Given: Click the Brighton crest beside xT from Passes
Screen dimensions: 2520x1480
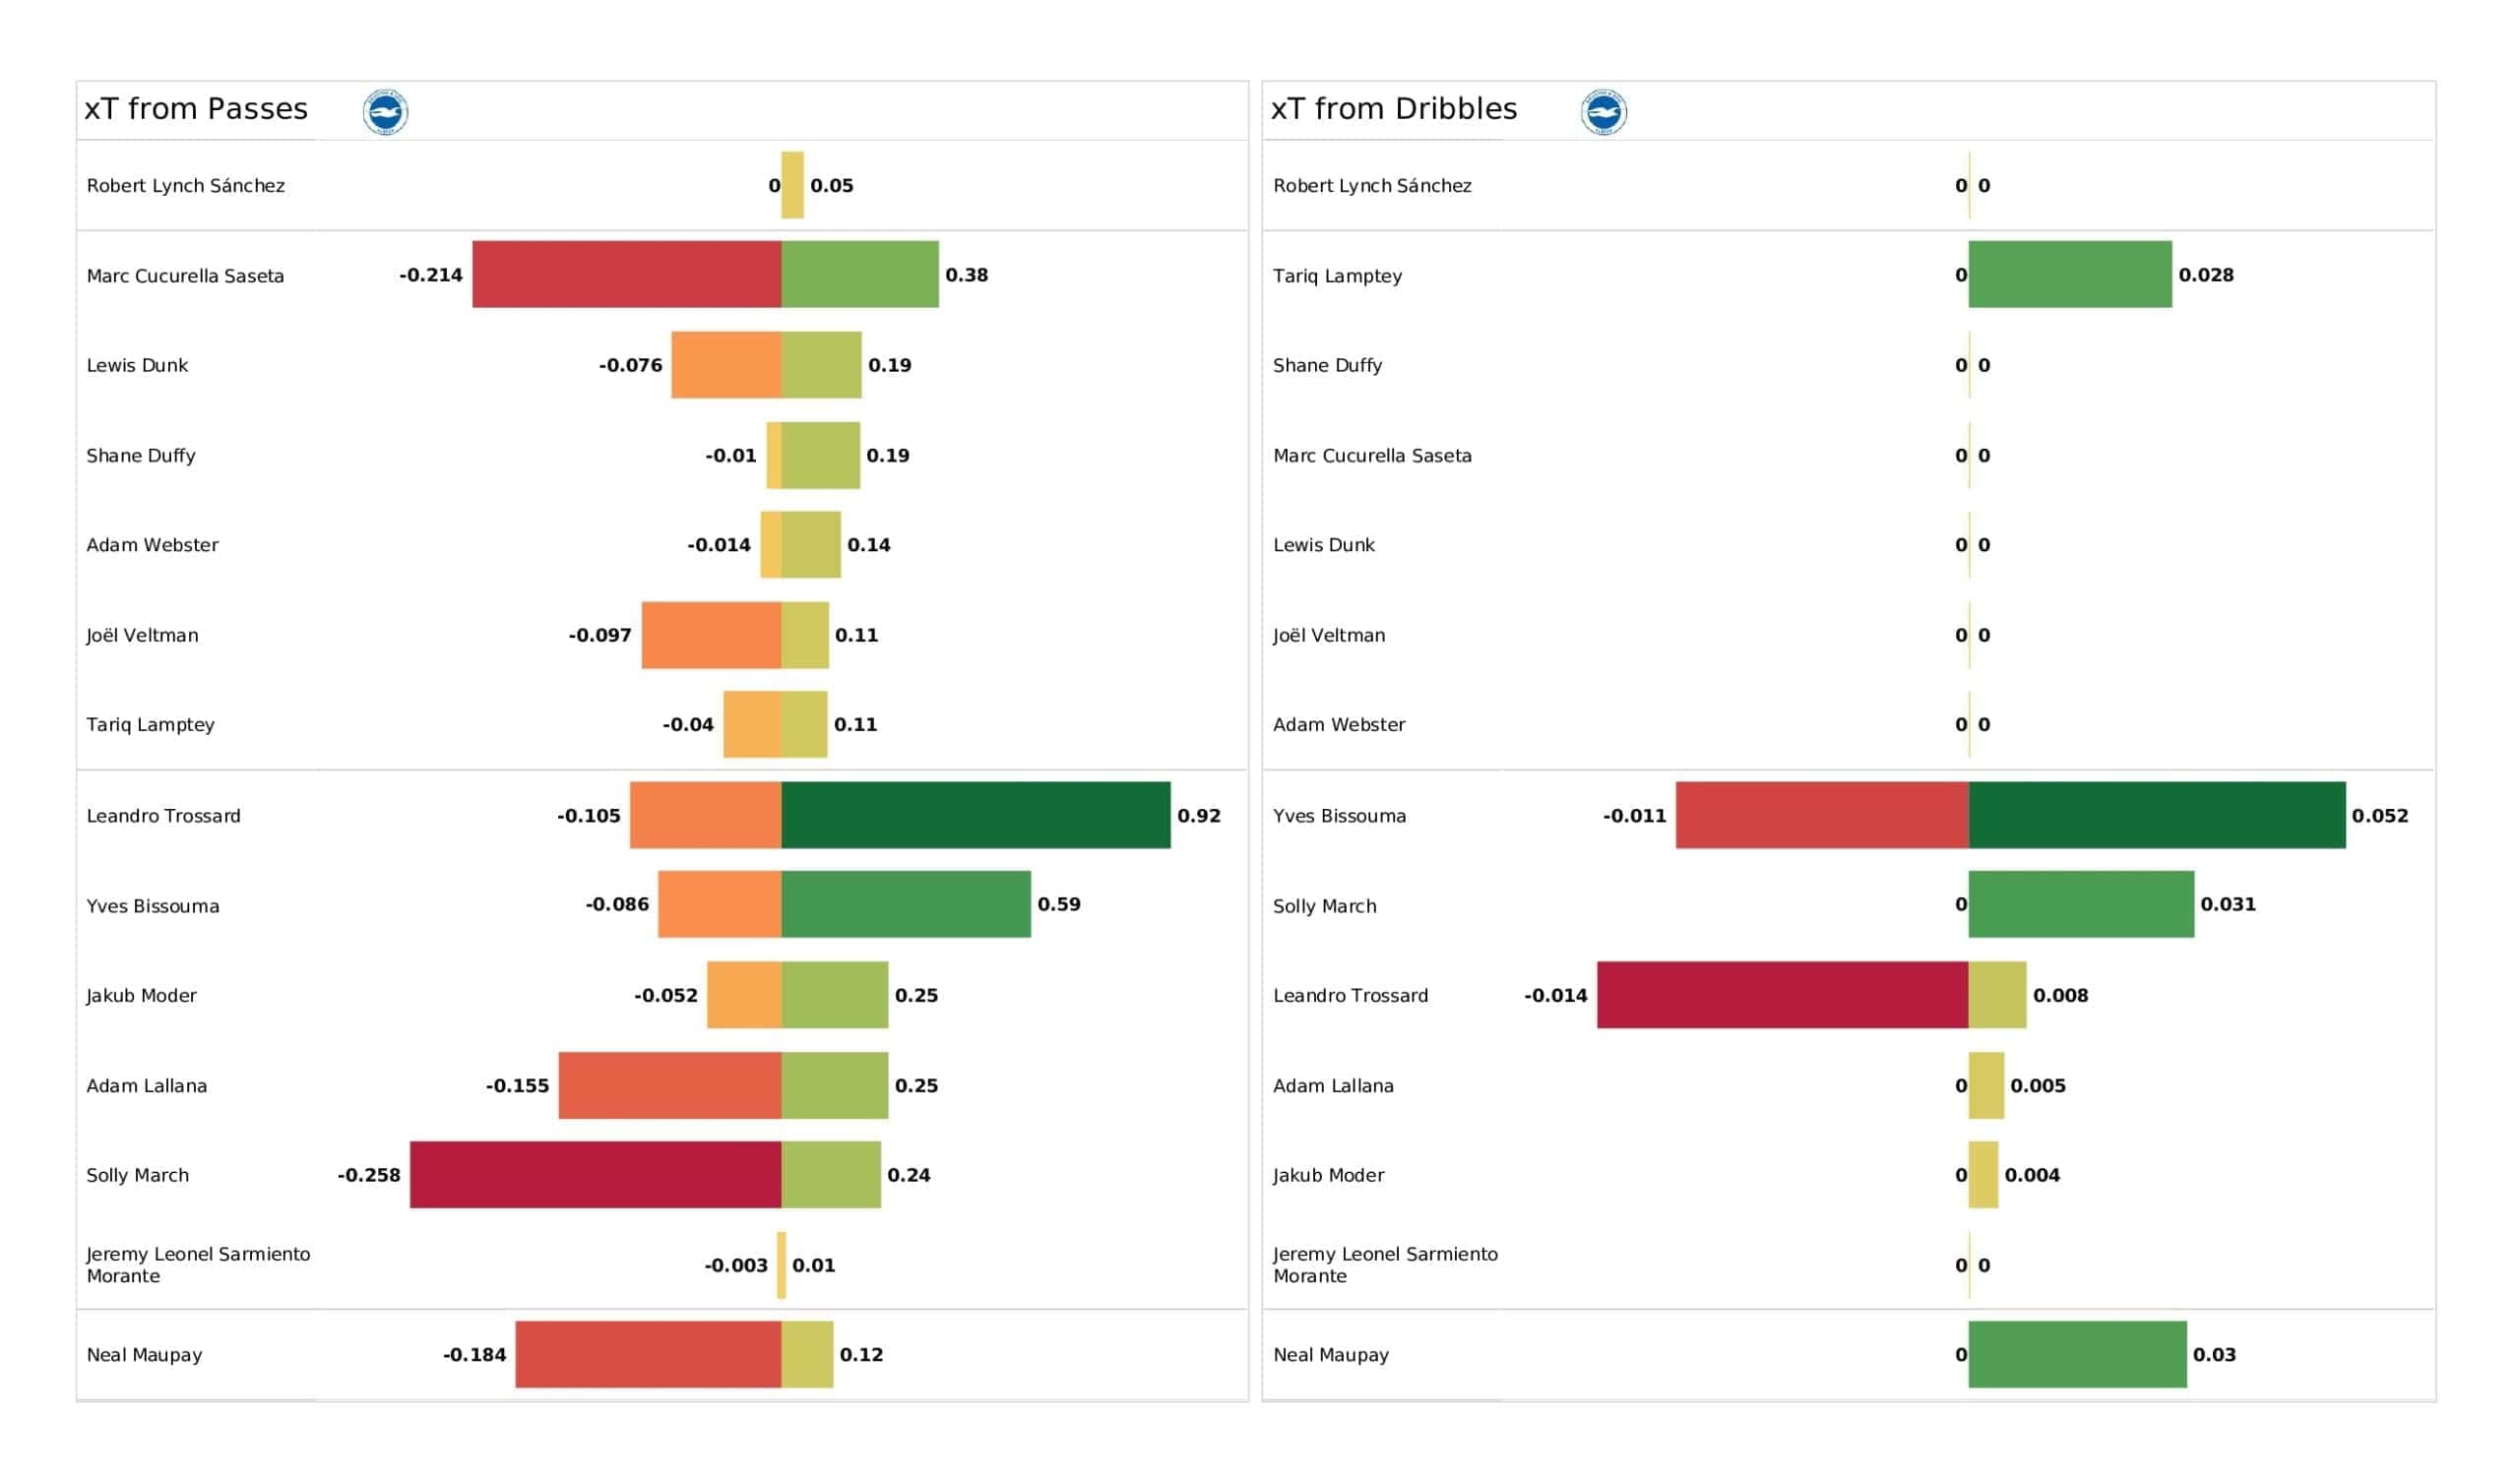Looking at the screenshot, I should [385, 111].
